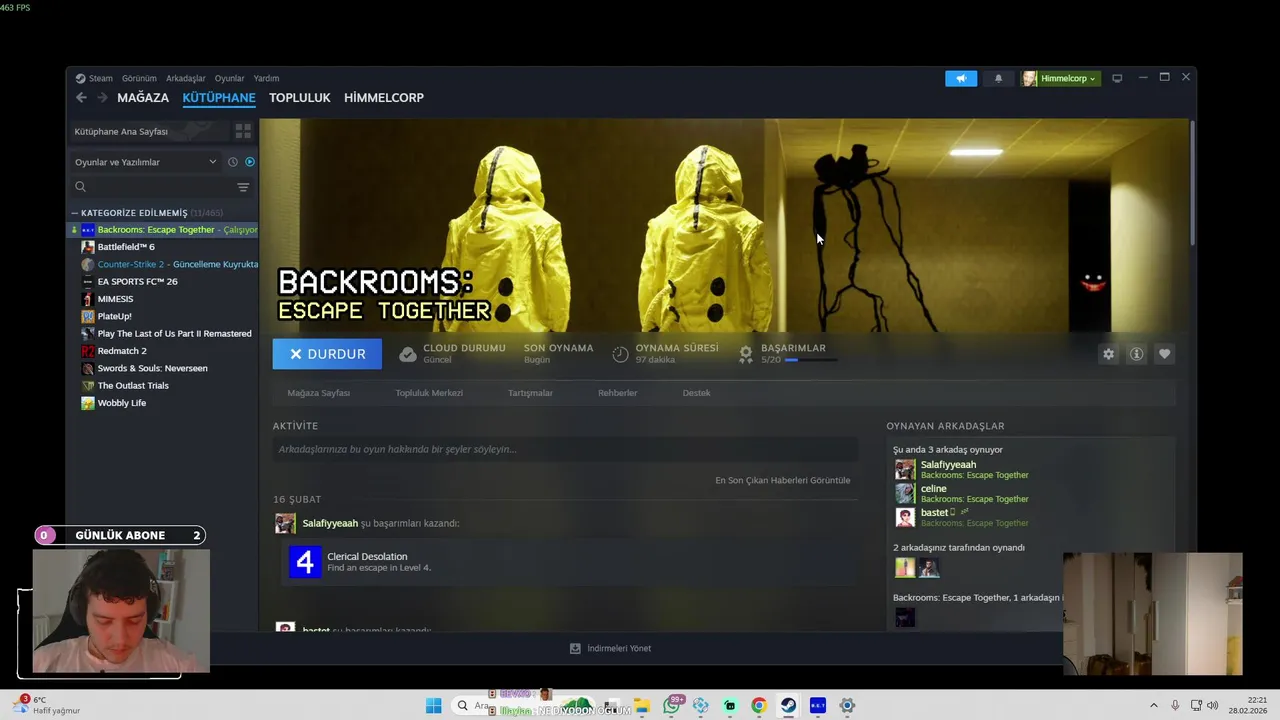Open the Oyunlar menu
The image size is (1280, 720).
pyautogui.click(x=229, y=78)
